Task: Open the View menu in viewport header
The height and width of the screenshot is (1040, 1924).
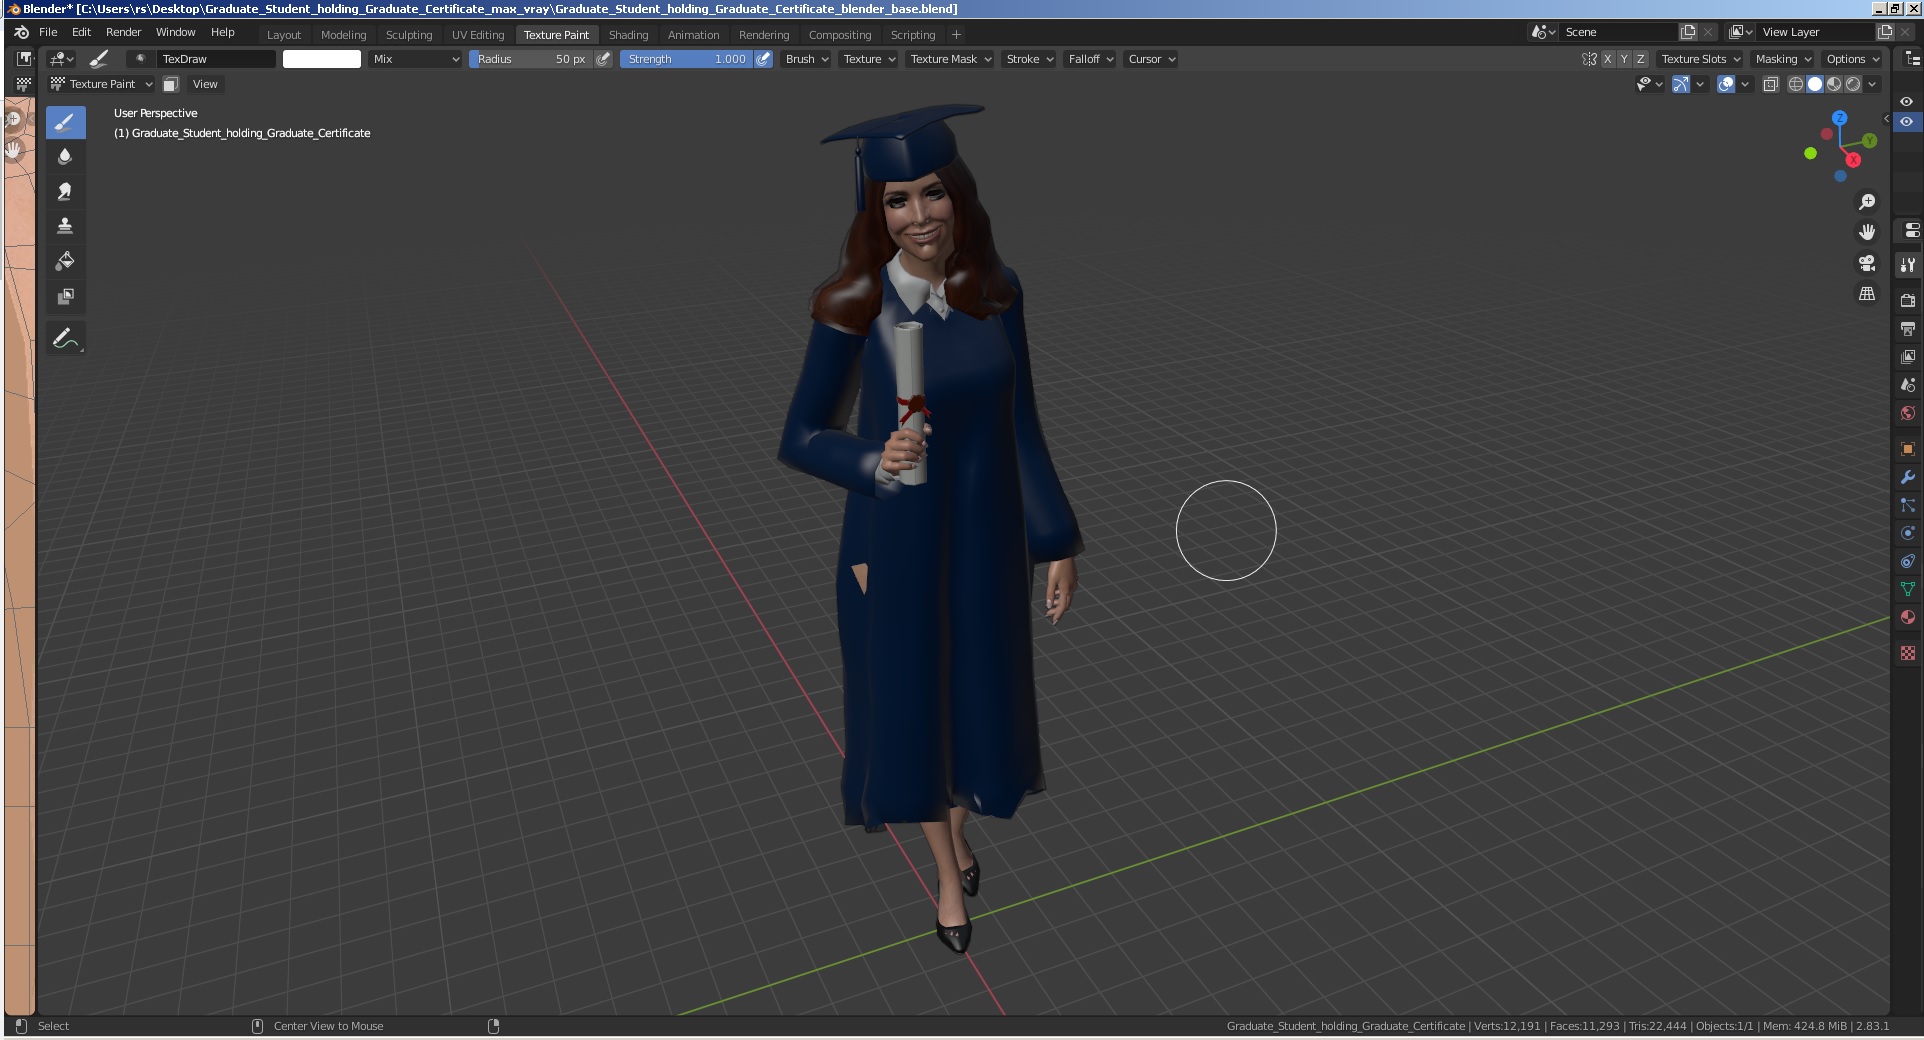Action: 205,84
